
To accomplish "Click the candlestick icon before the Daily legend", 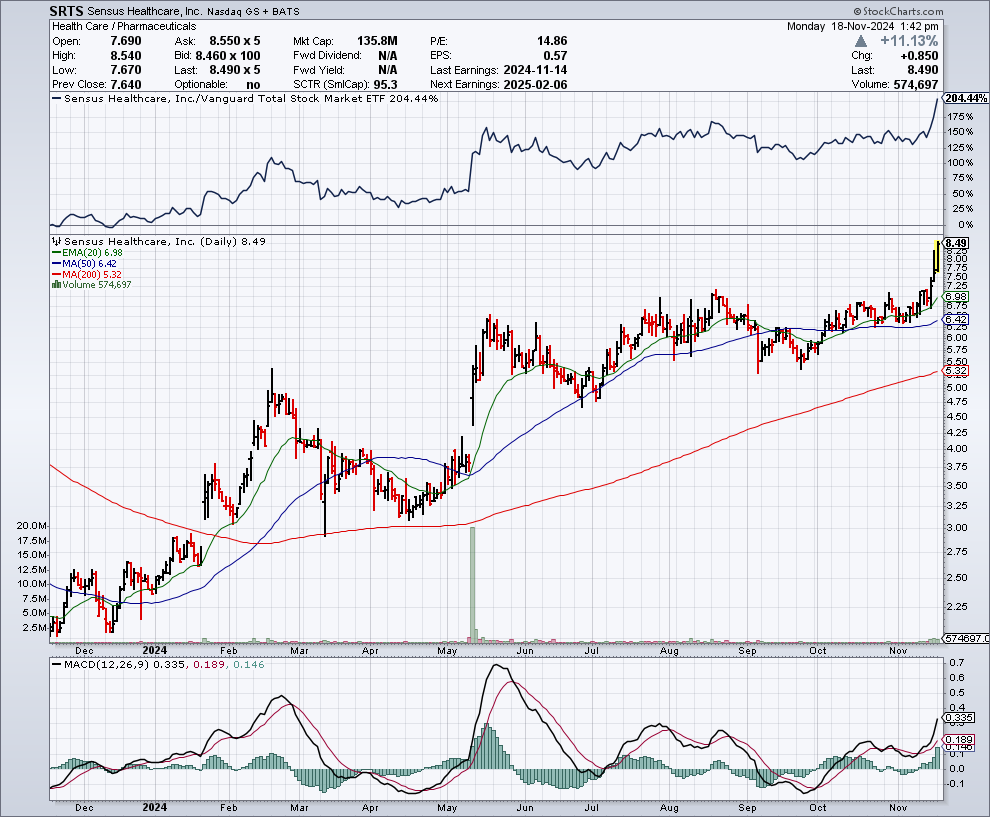I will tap(56, 241).
